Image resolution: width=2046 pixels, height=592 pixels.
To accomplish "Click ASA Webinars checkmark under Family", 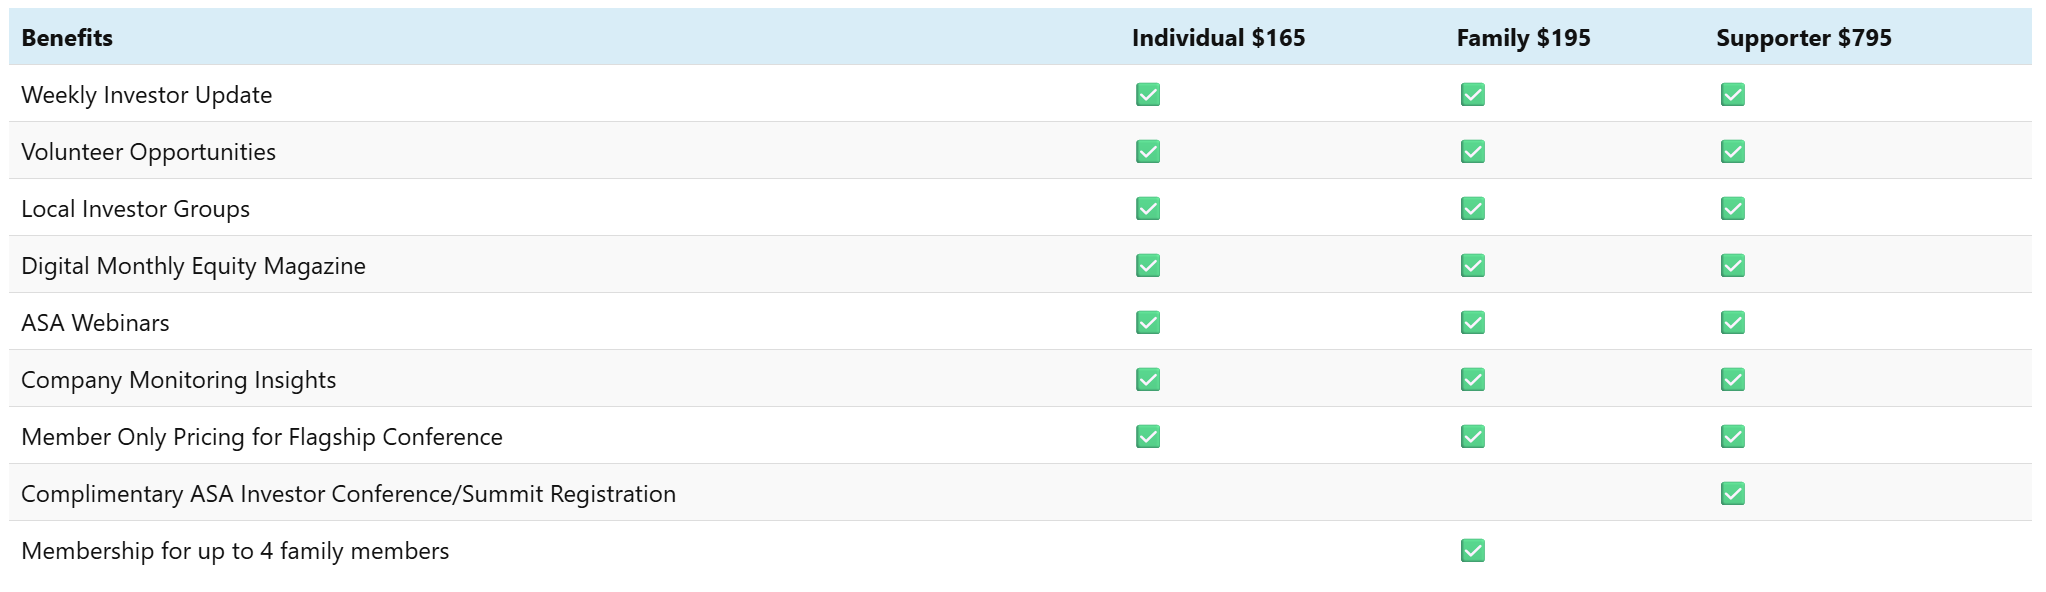I will coord(1473,322).
